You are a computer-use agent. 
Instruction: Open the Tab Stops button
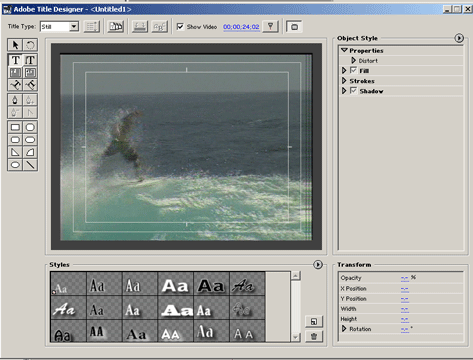(x=140, y=27)
